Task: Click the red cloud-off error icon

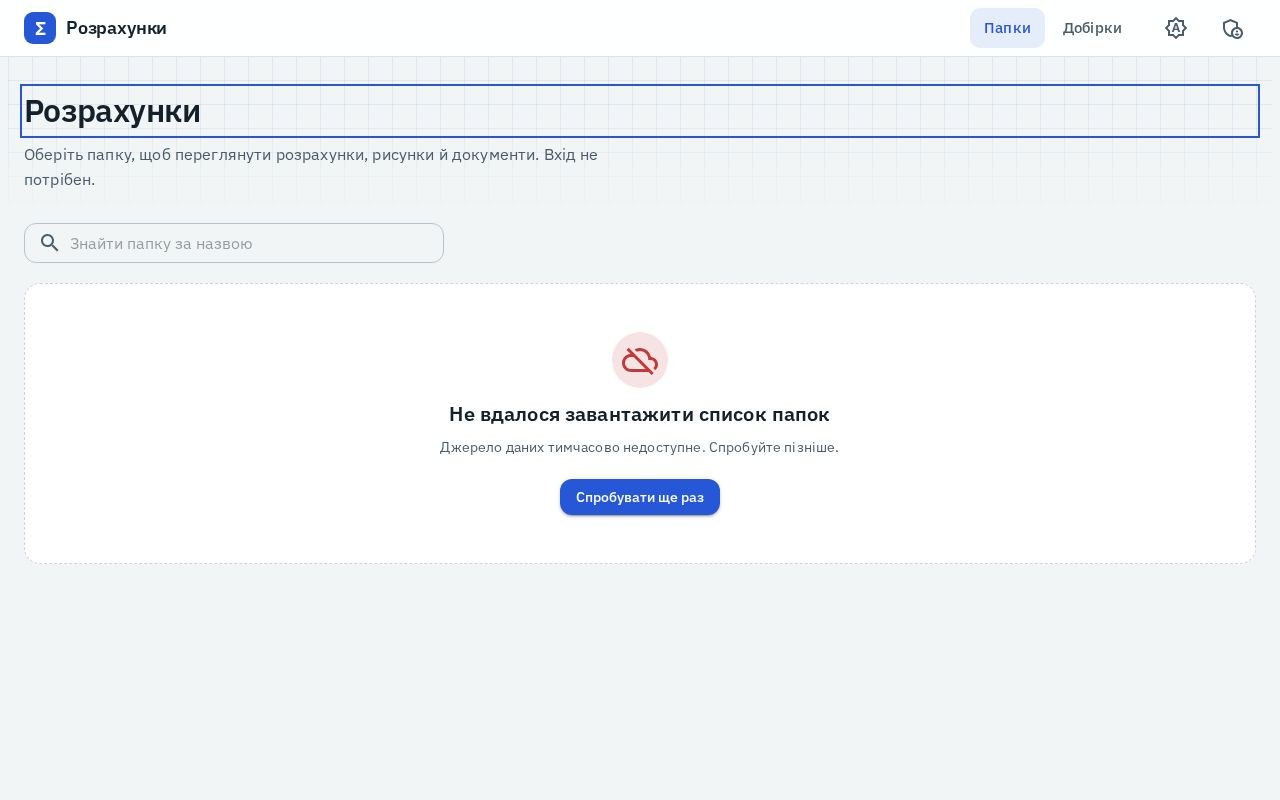Action: pyautogui.click(x=640, y=360)
